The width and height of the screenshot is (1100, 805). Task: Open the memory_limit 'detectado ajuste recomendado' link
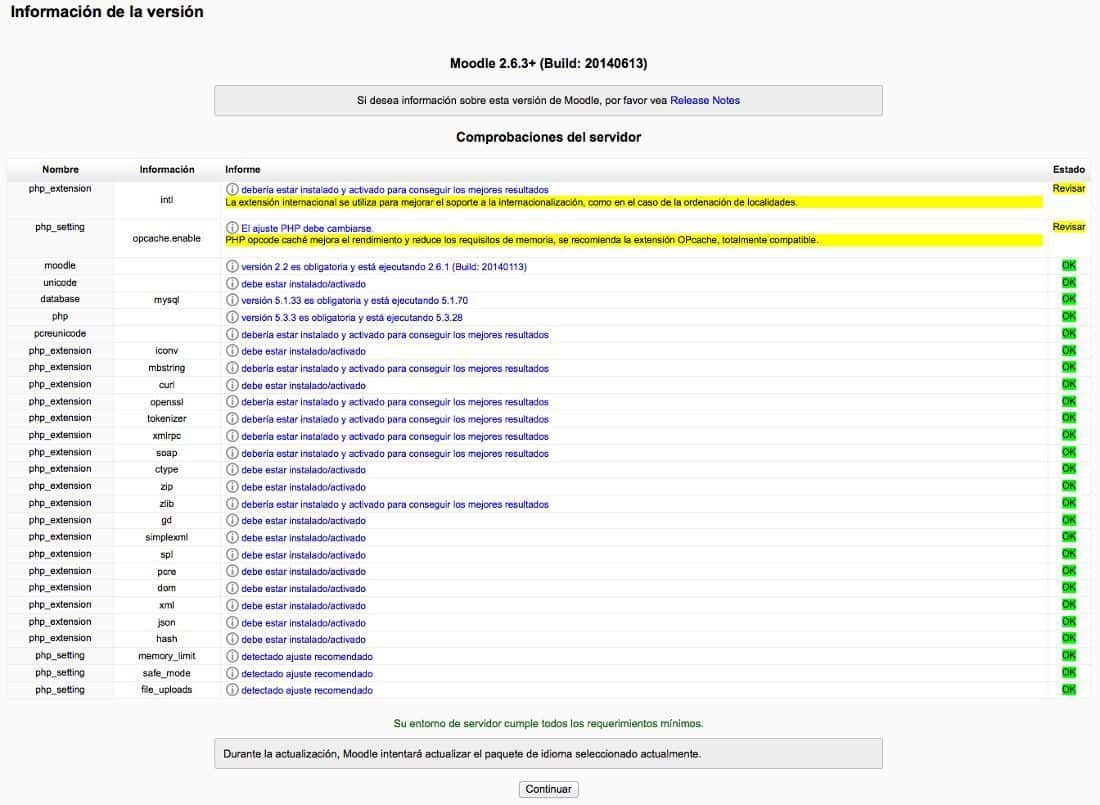[307, 657]
